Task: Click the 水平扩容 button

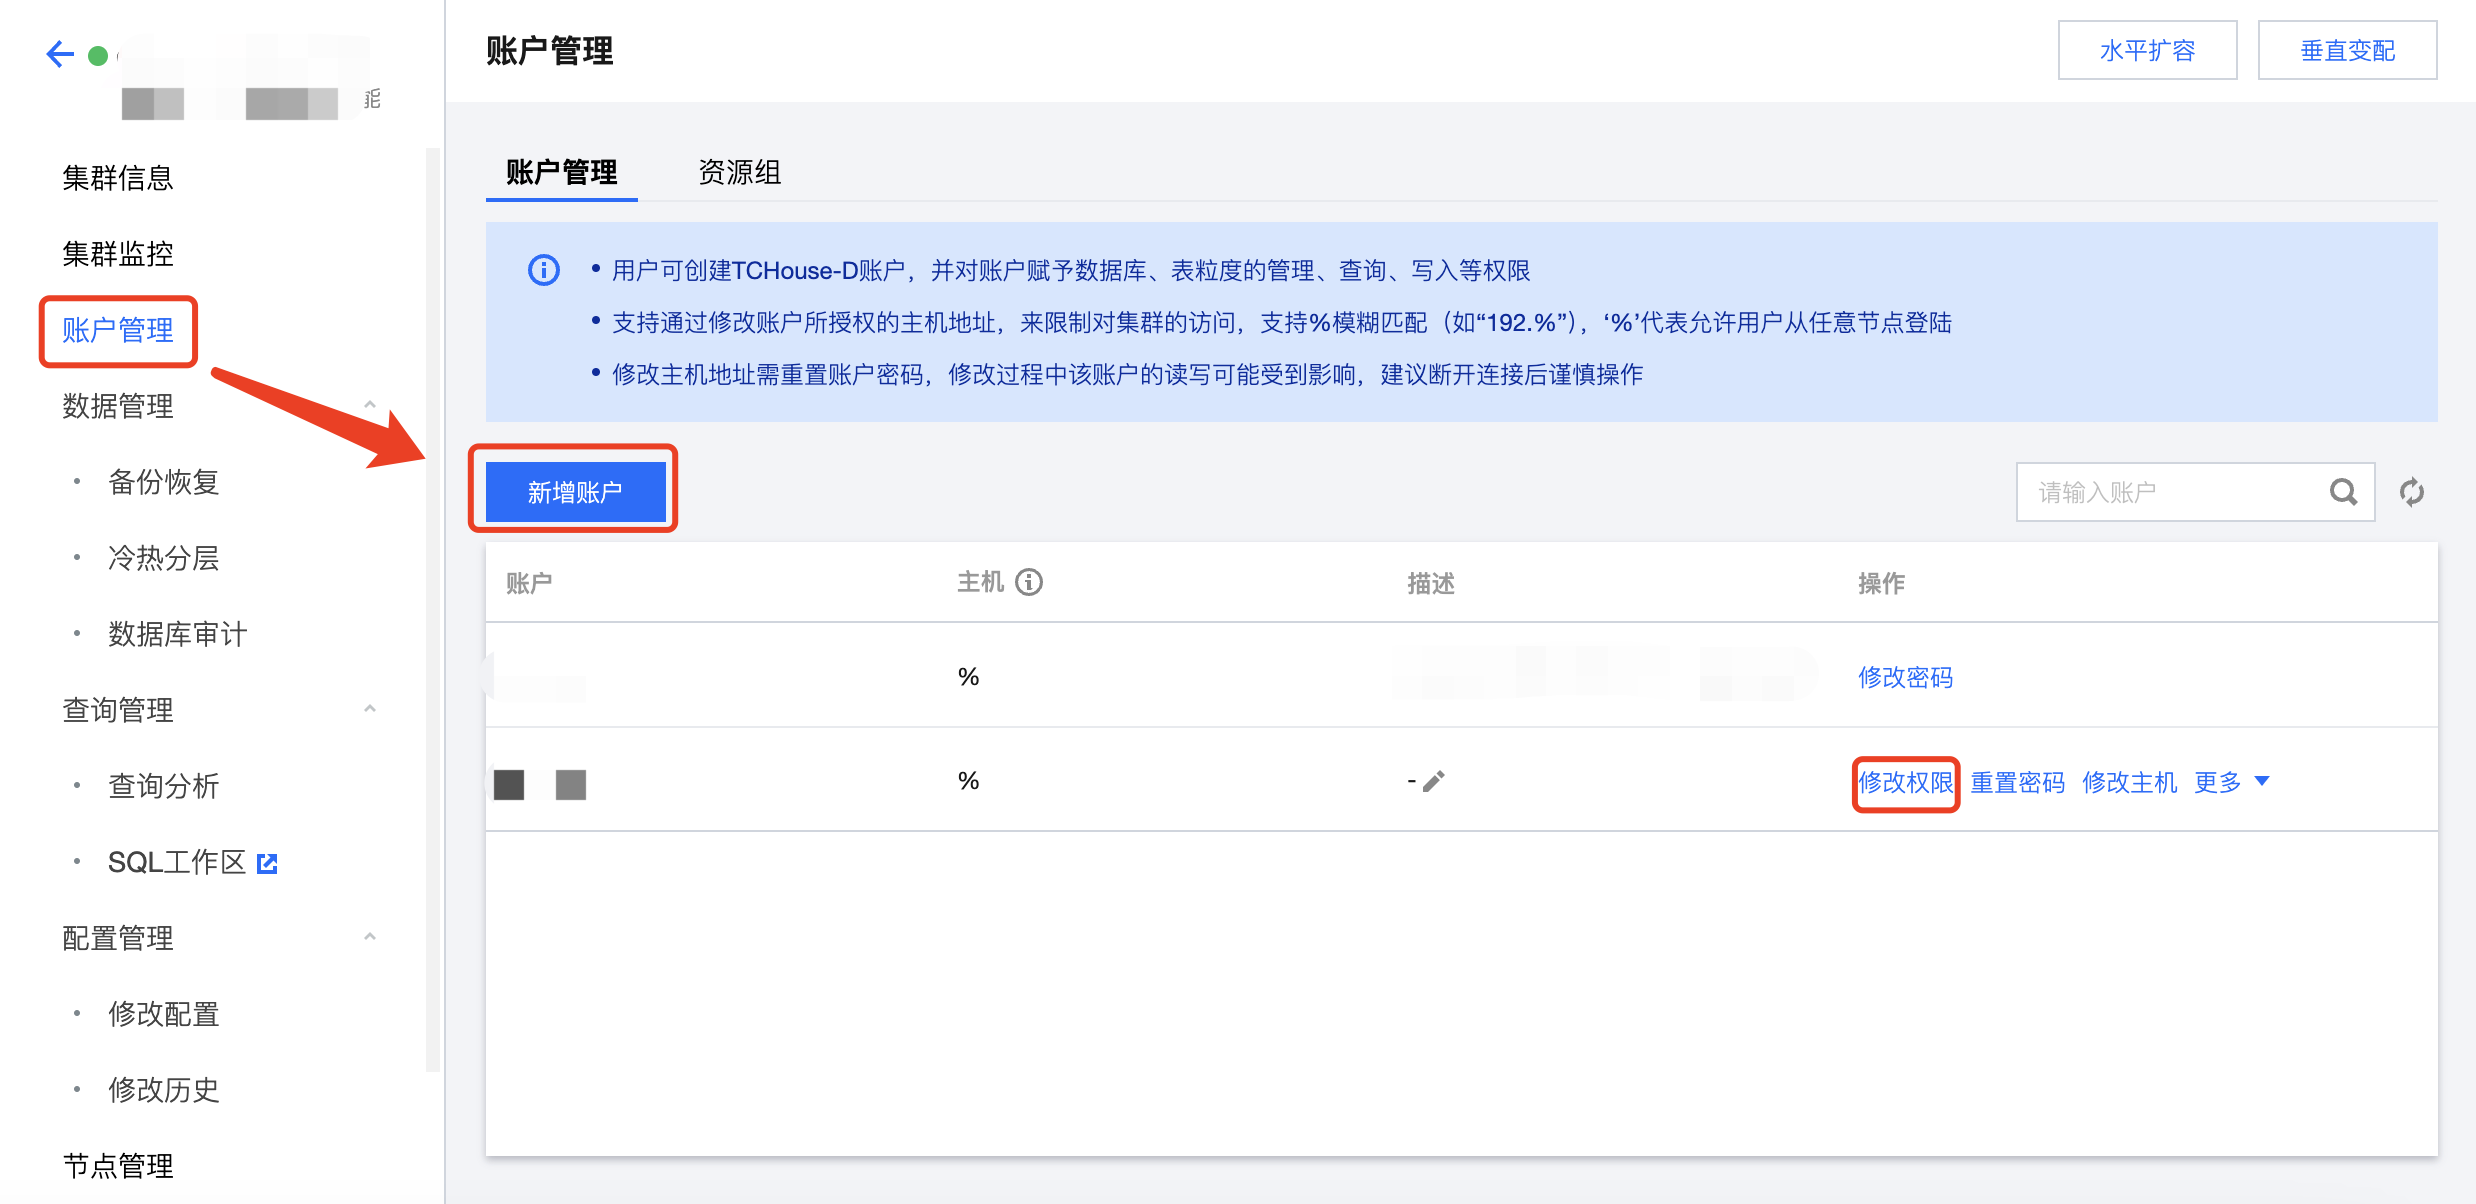Action: [2146, 50]
